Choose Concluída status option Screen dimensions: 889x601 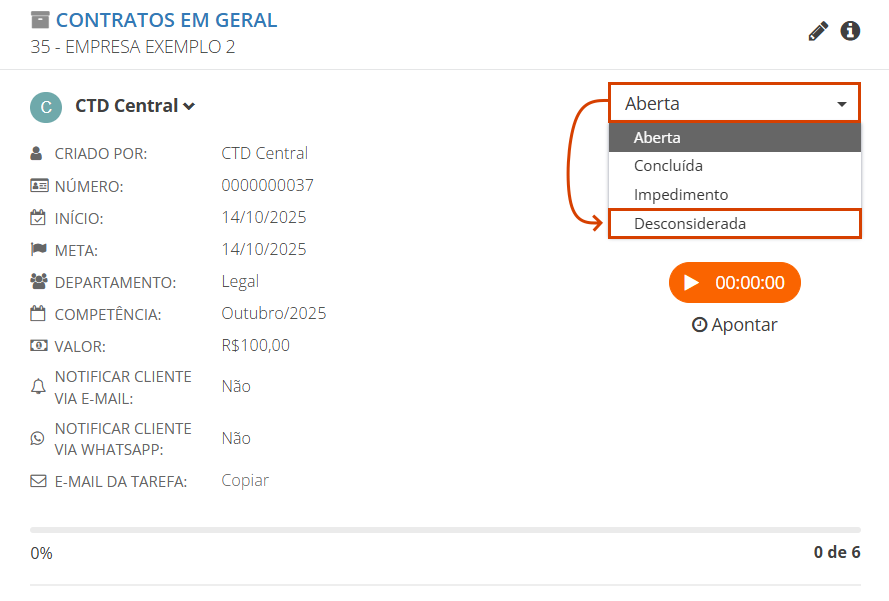(734, 166)
